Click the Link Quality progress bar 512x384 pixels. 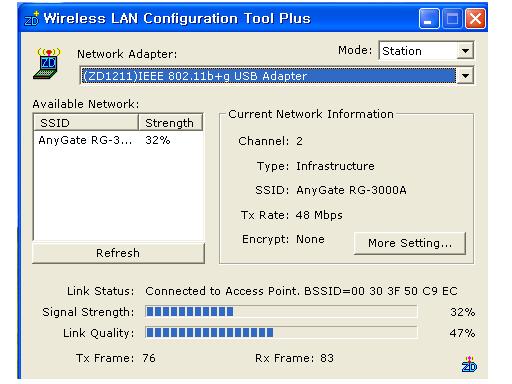(x=281, y=332)
